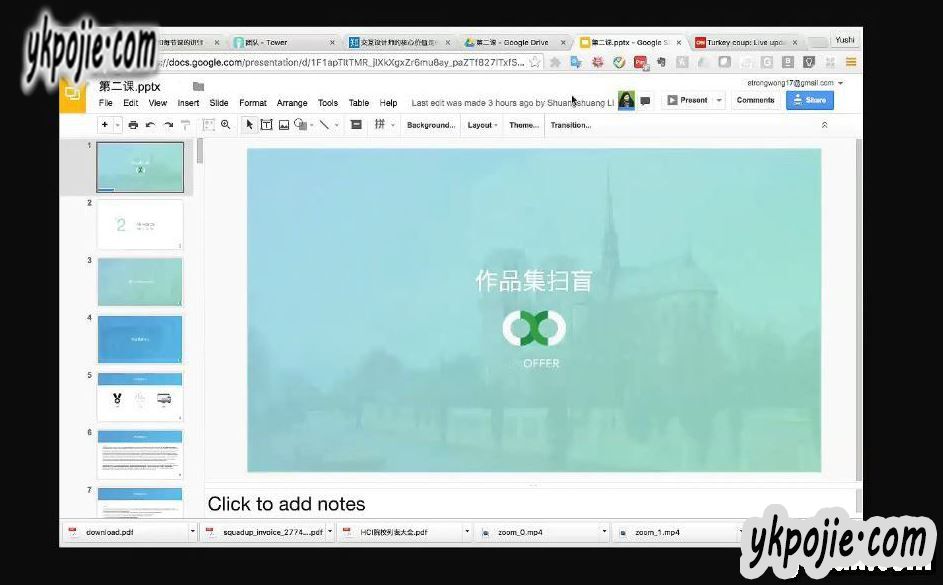The height and width of the screenshot is (585, 943).
Task: Open the Arrange menu
Action: click(292, 103)
